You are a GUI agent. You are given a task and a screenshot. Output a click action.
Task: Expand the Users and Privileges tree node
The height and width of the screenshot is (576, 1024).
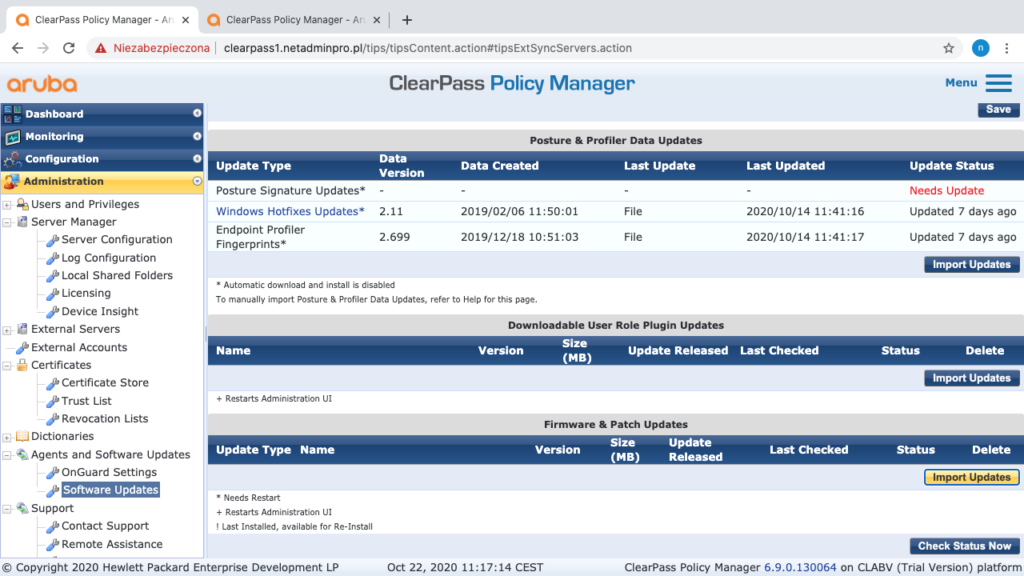[7, 205]
